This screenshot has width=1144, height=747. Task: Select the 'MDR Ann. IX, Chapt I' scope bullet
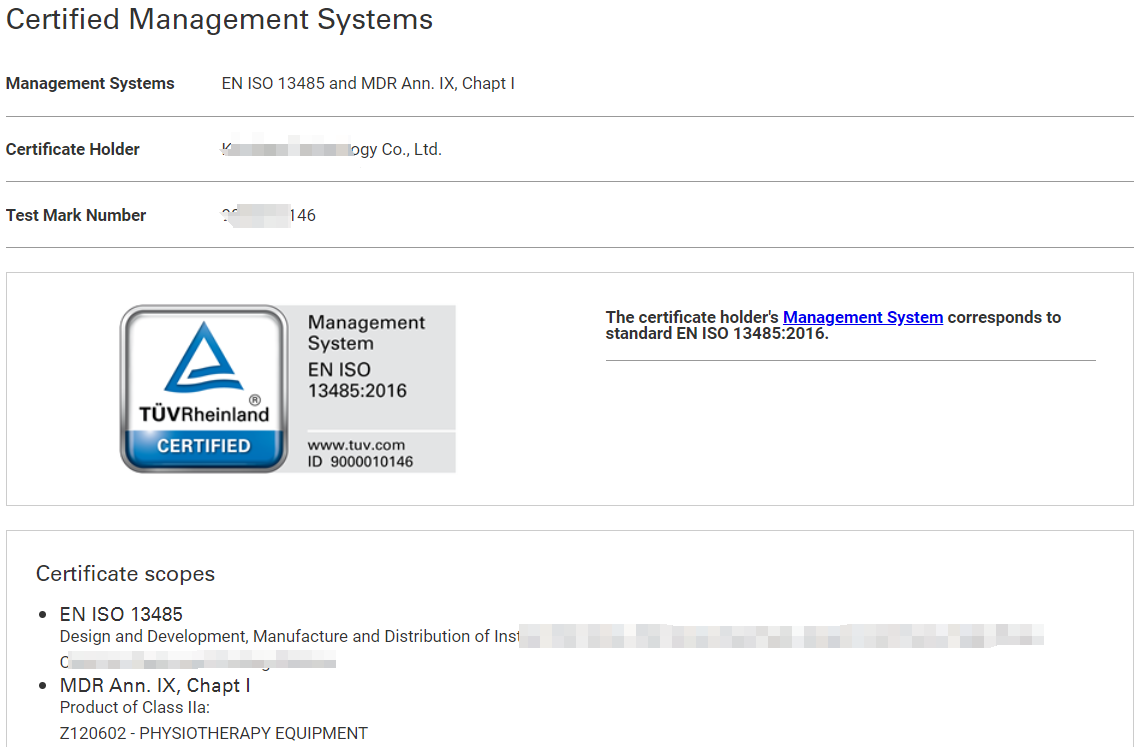[155, 686]
